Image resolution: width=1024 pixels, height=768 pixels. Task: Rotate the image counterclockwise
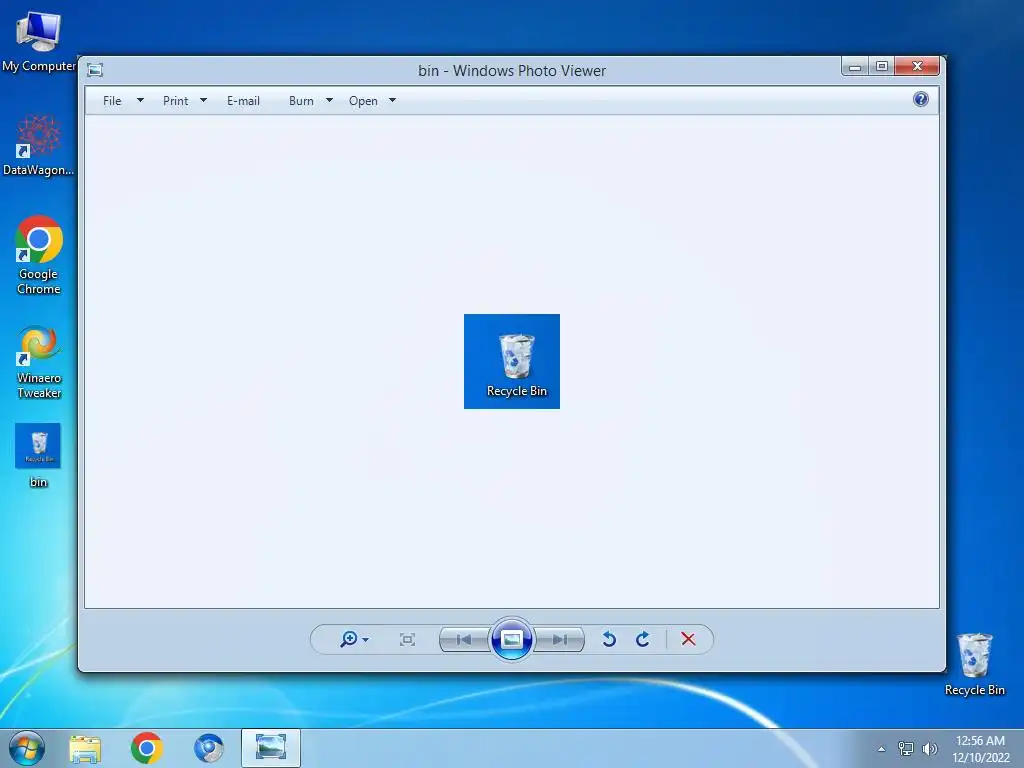tap(609, 639)
